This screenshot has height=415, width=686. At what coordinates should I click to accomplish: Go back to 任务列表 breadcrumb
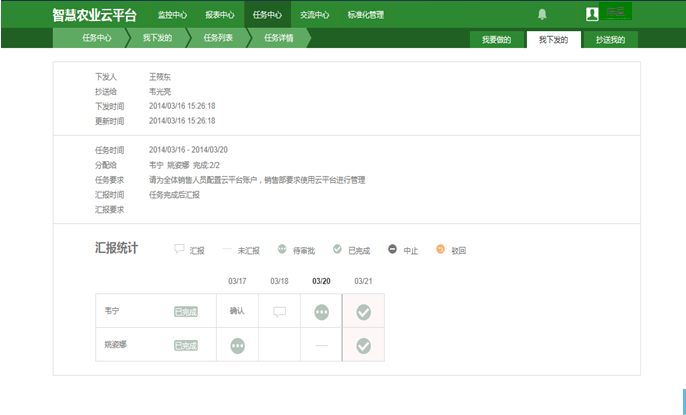click(x=218, y=38)
